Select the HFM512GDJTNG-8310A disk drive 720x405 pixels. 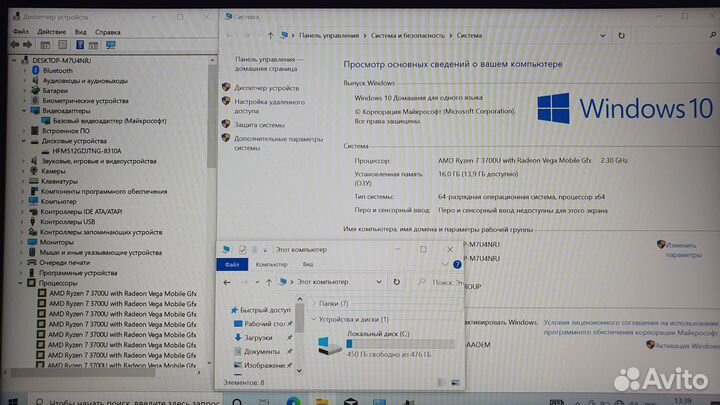click(86, 151)
